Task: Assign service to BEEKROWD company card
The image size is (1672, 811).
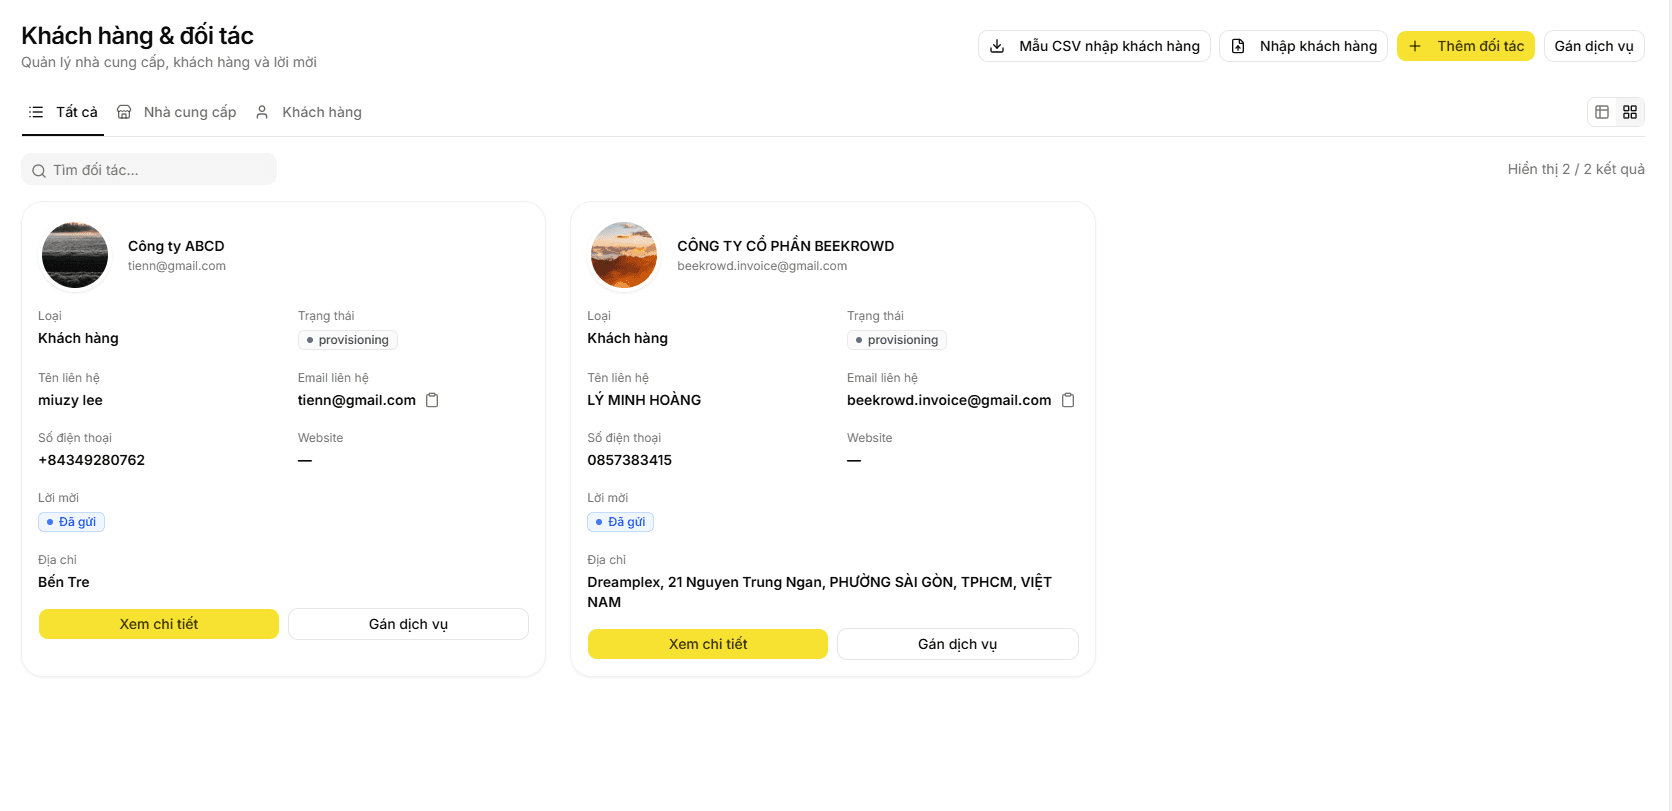Action: click(x=958, y=644)
